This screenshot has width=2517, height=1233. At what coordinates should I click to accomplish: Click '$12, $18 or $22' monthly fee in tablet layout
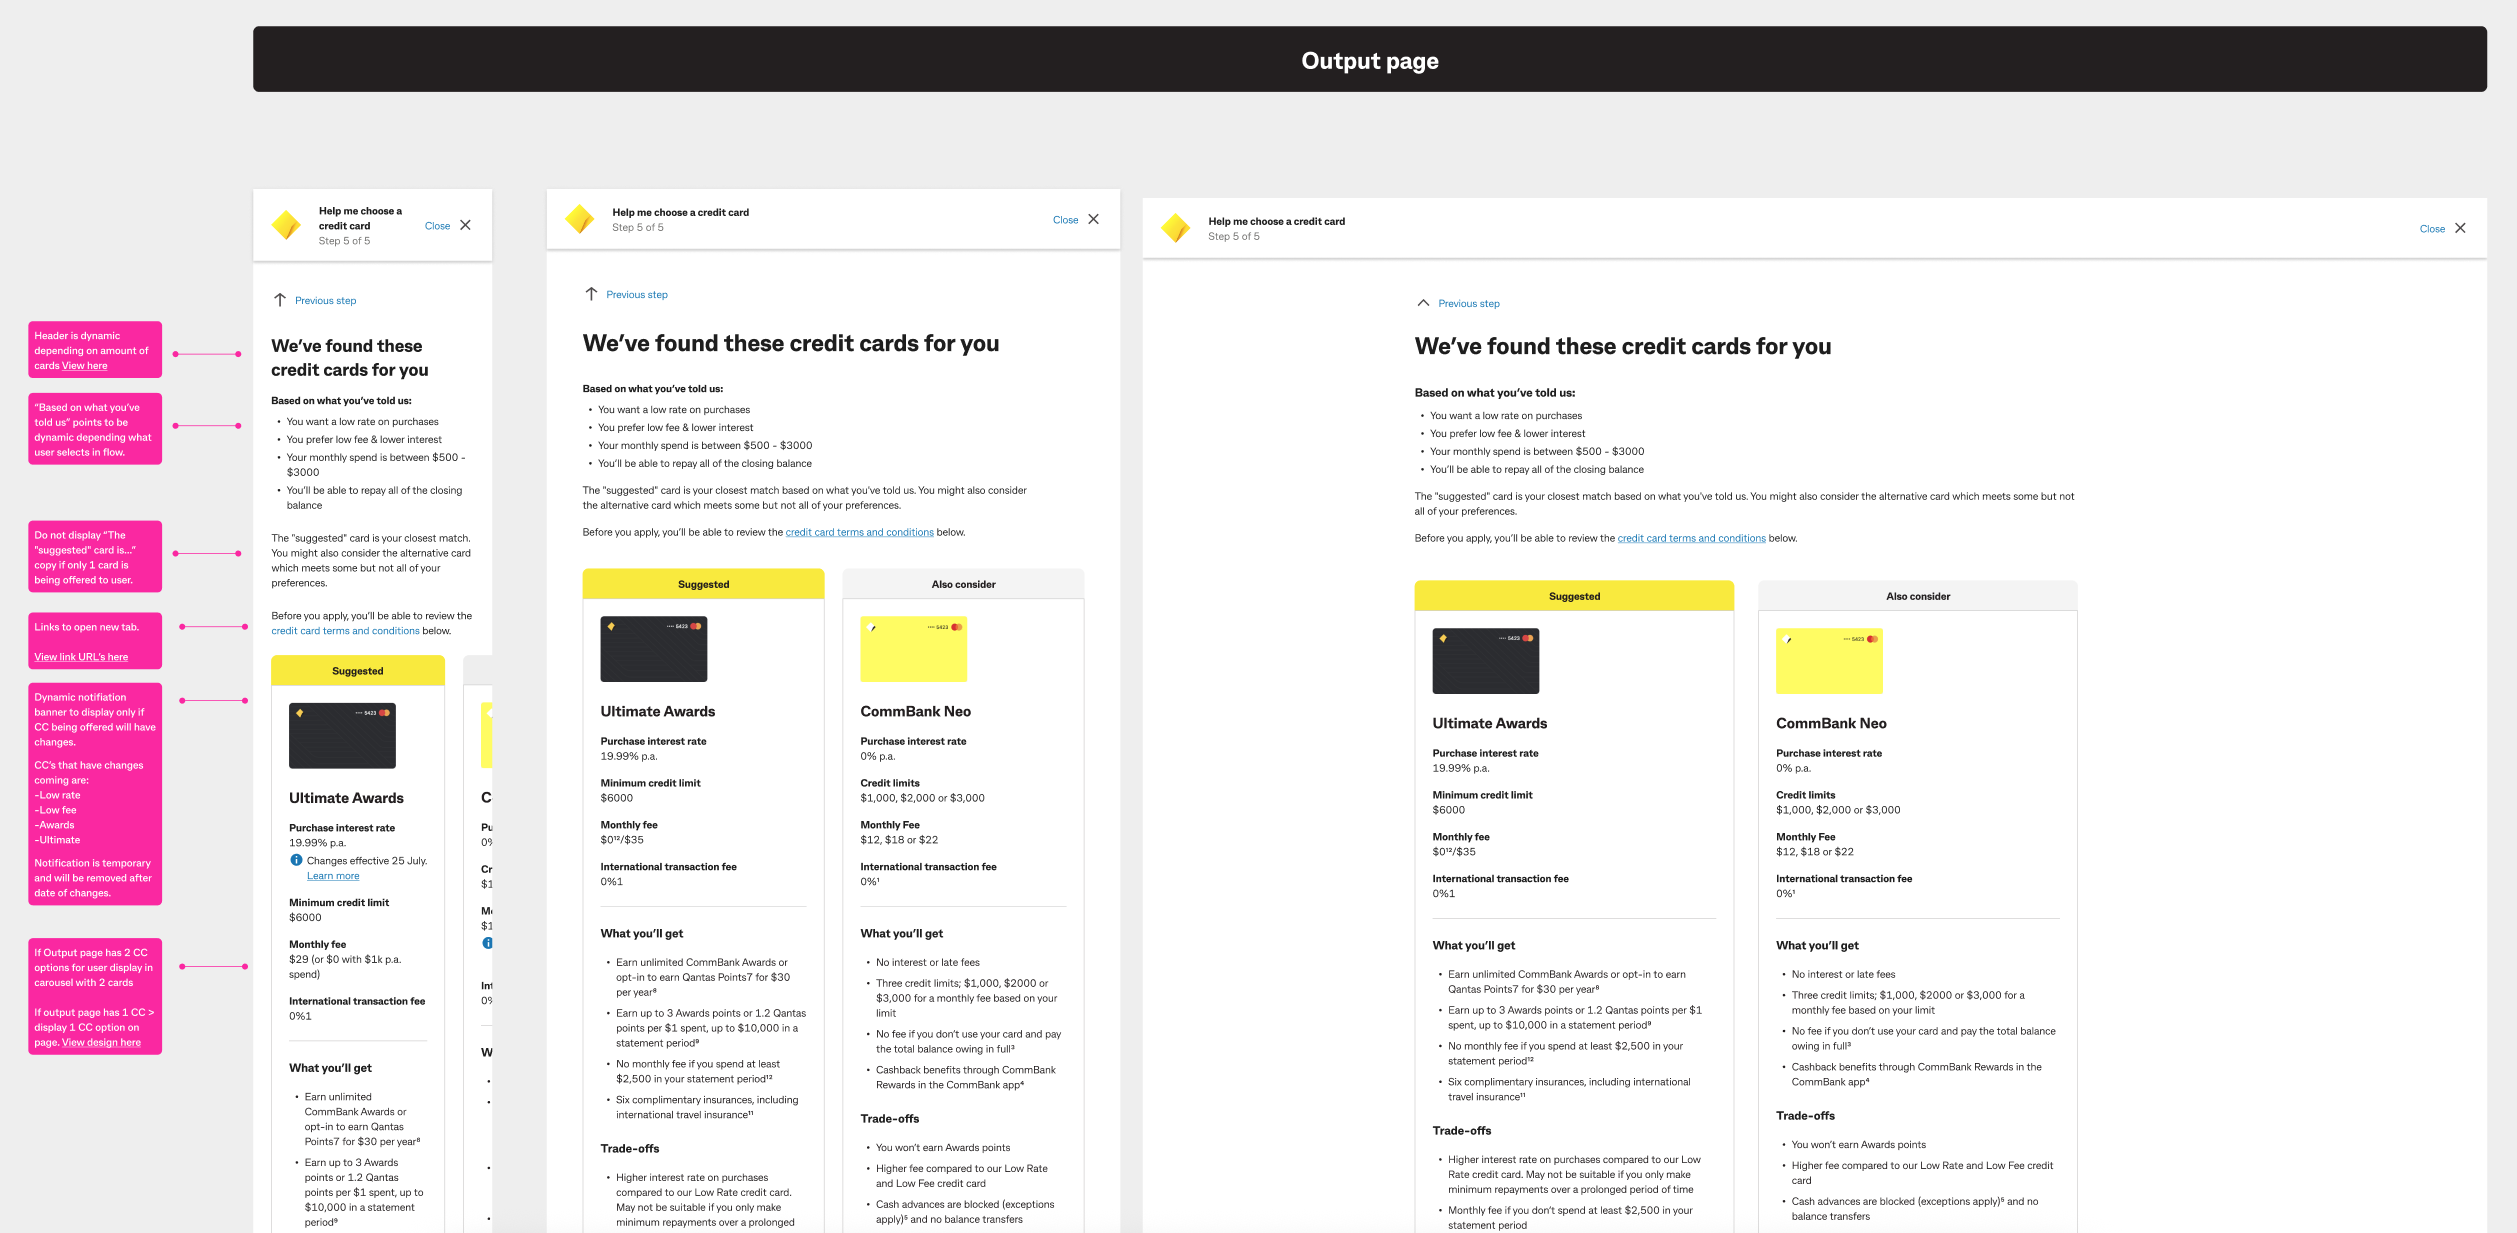click(x=899, y=840)
